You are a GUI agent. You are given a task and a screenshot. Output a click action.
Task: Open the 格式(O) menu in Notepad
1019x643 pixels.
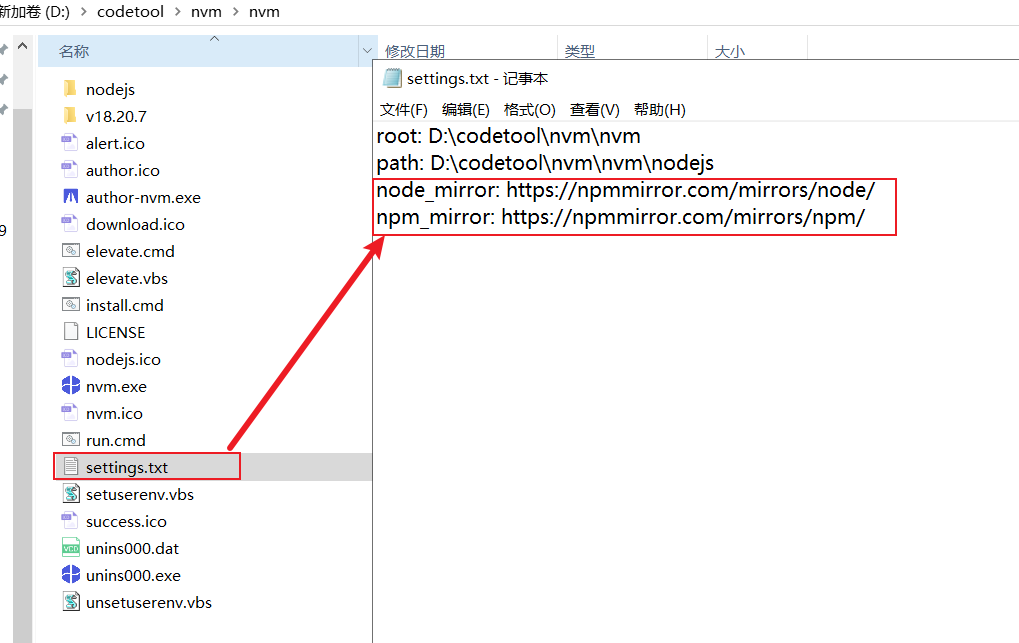[530, 110]
